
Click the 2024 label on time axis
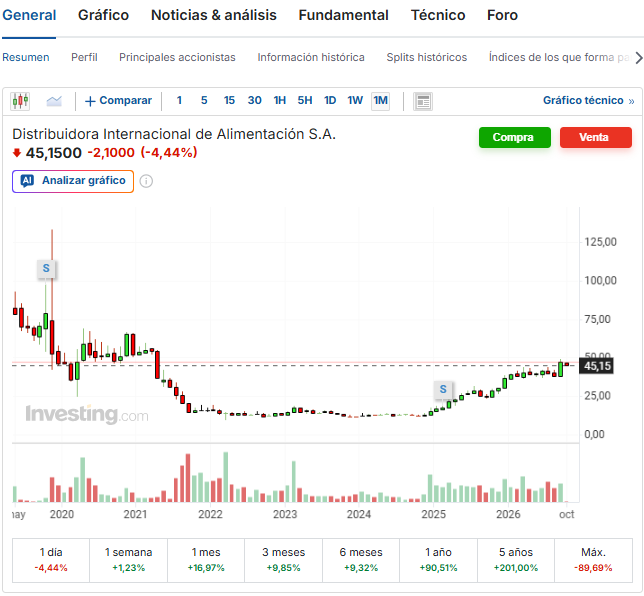[359, 515]
